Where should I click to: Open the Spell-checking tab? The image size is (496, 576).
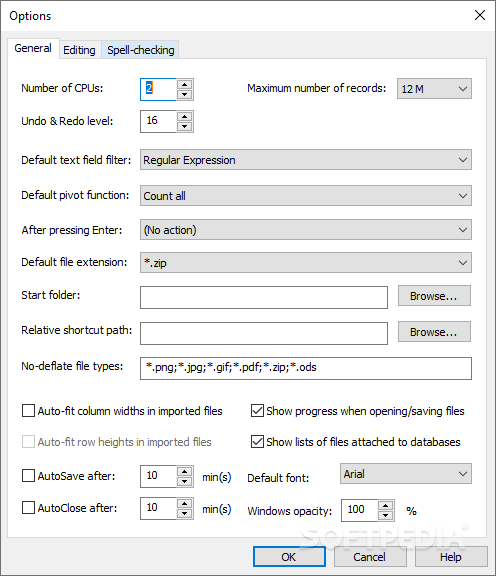click(x=141, y=50)
